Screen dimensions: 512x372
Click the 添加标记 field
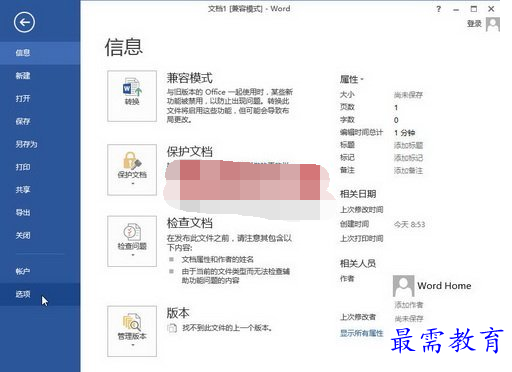[x=408, y=158]
